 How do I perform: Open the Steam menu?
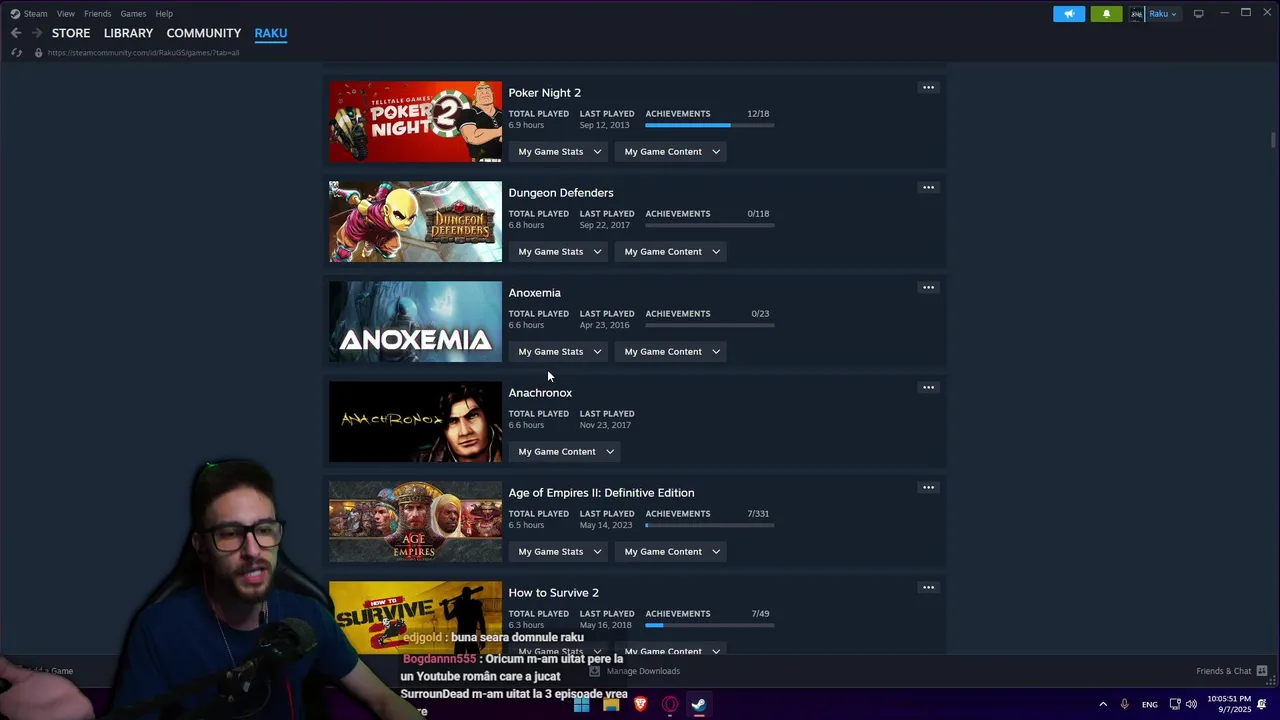(35, 14)
